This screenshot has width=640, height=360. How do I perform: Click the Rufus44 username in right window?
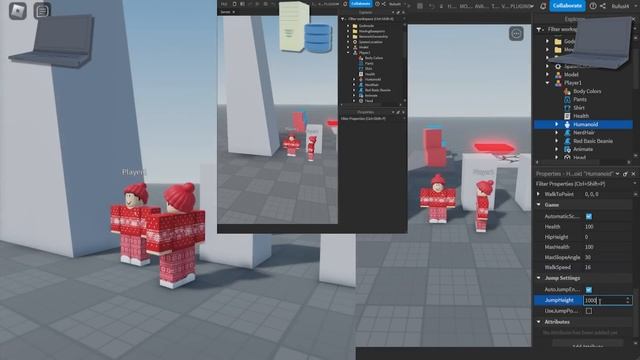pos(620,6)
